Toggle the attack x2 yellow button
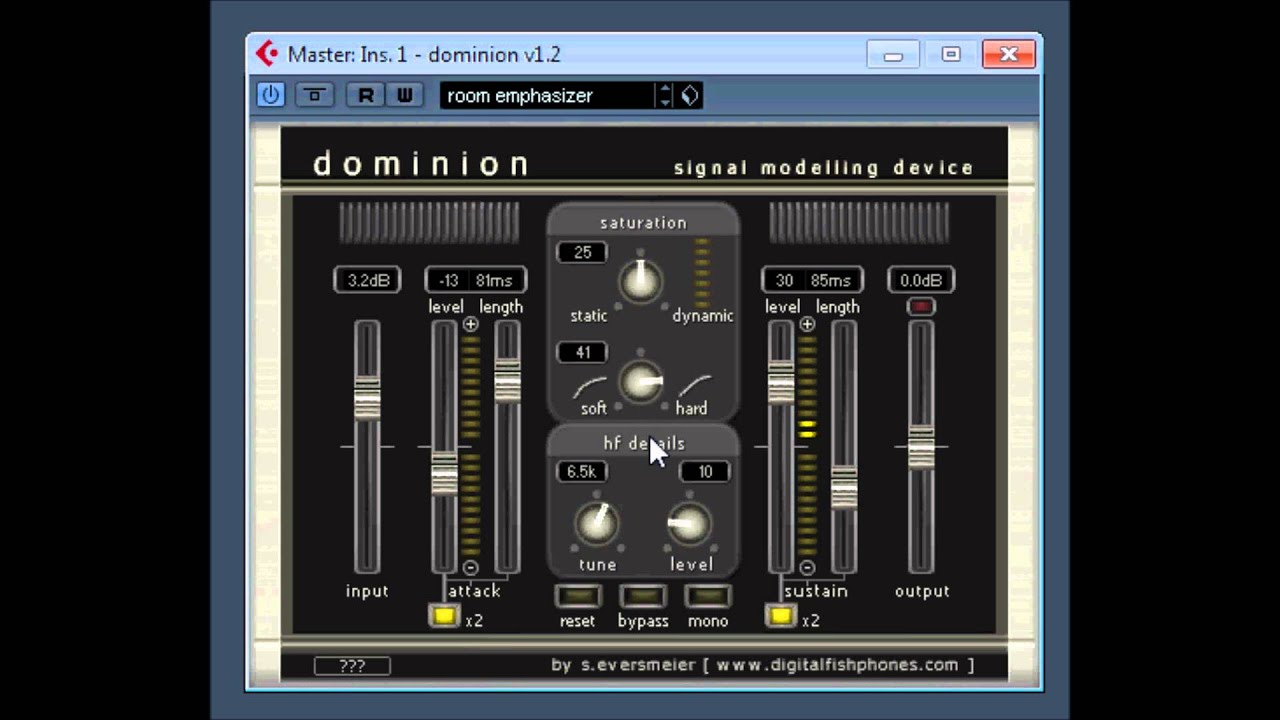 coord(444,616)
